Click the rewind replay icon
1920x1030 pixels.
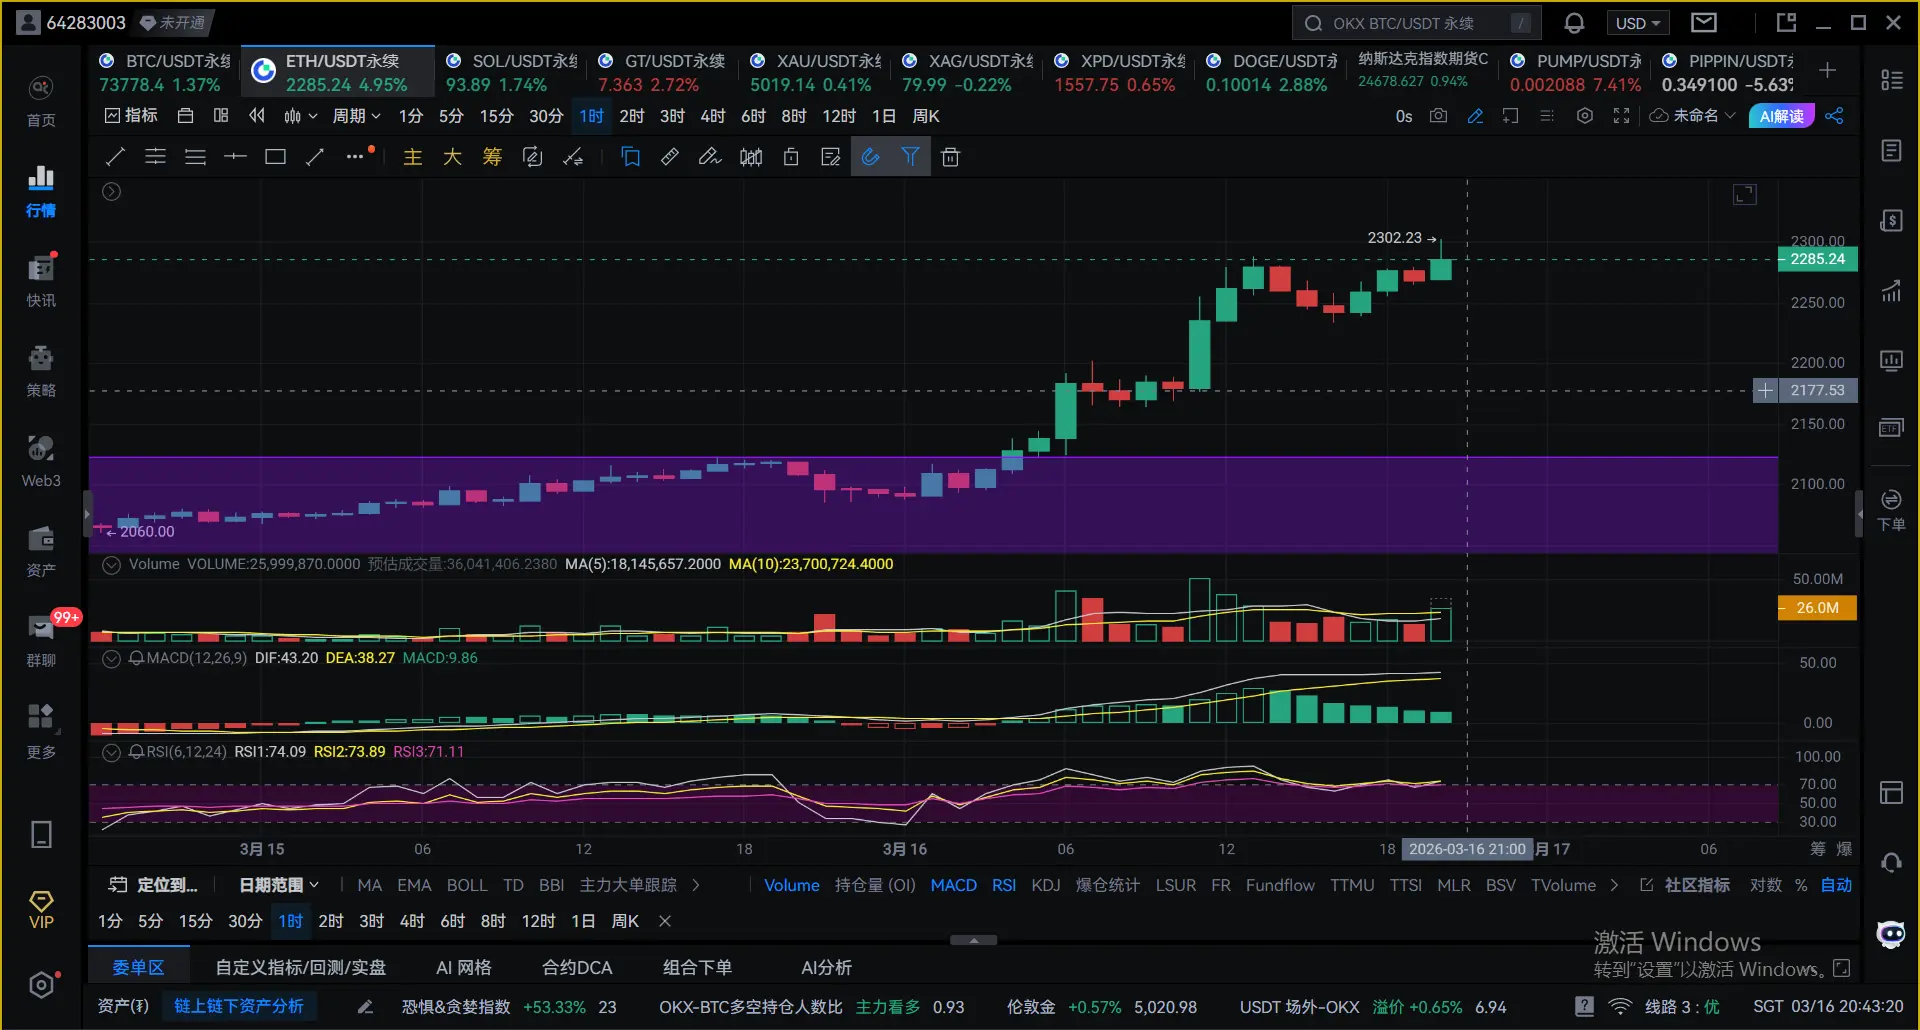click(257, 116)
